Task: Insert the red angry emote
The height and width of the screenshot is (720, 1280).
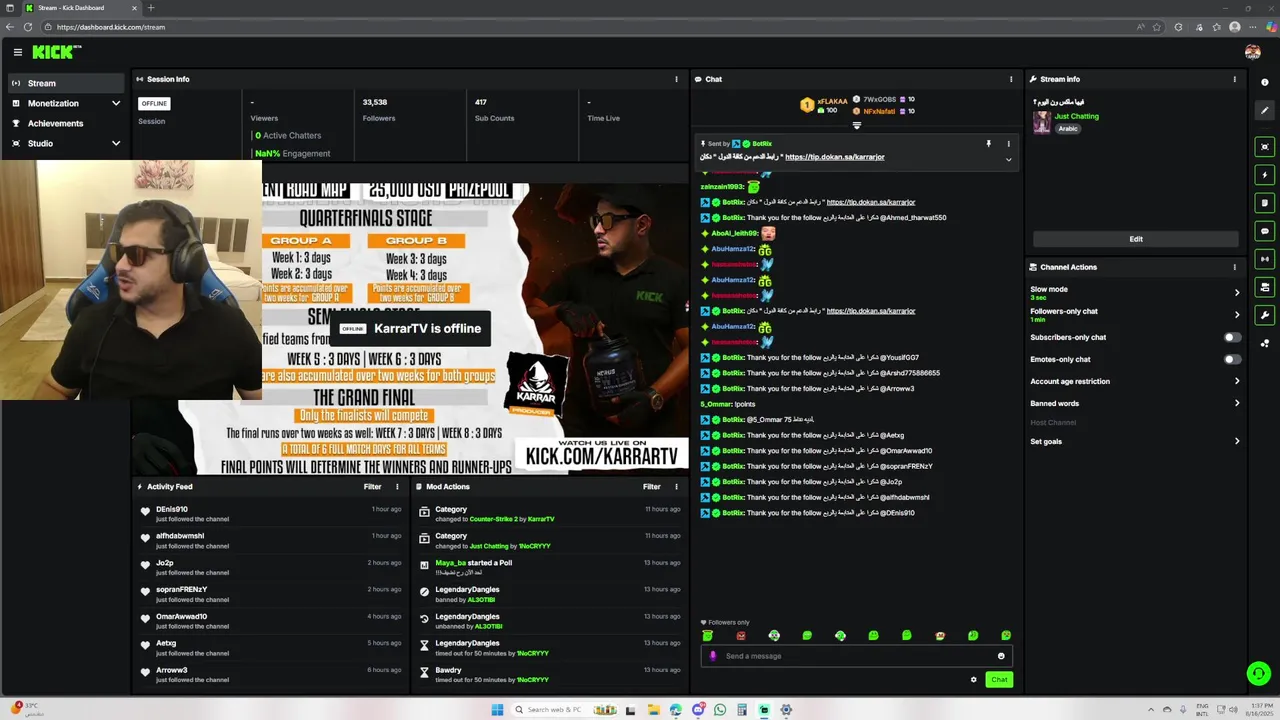Action: coord(741,636)
